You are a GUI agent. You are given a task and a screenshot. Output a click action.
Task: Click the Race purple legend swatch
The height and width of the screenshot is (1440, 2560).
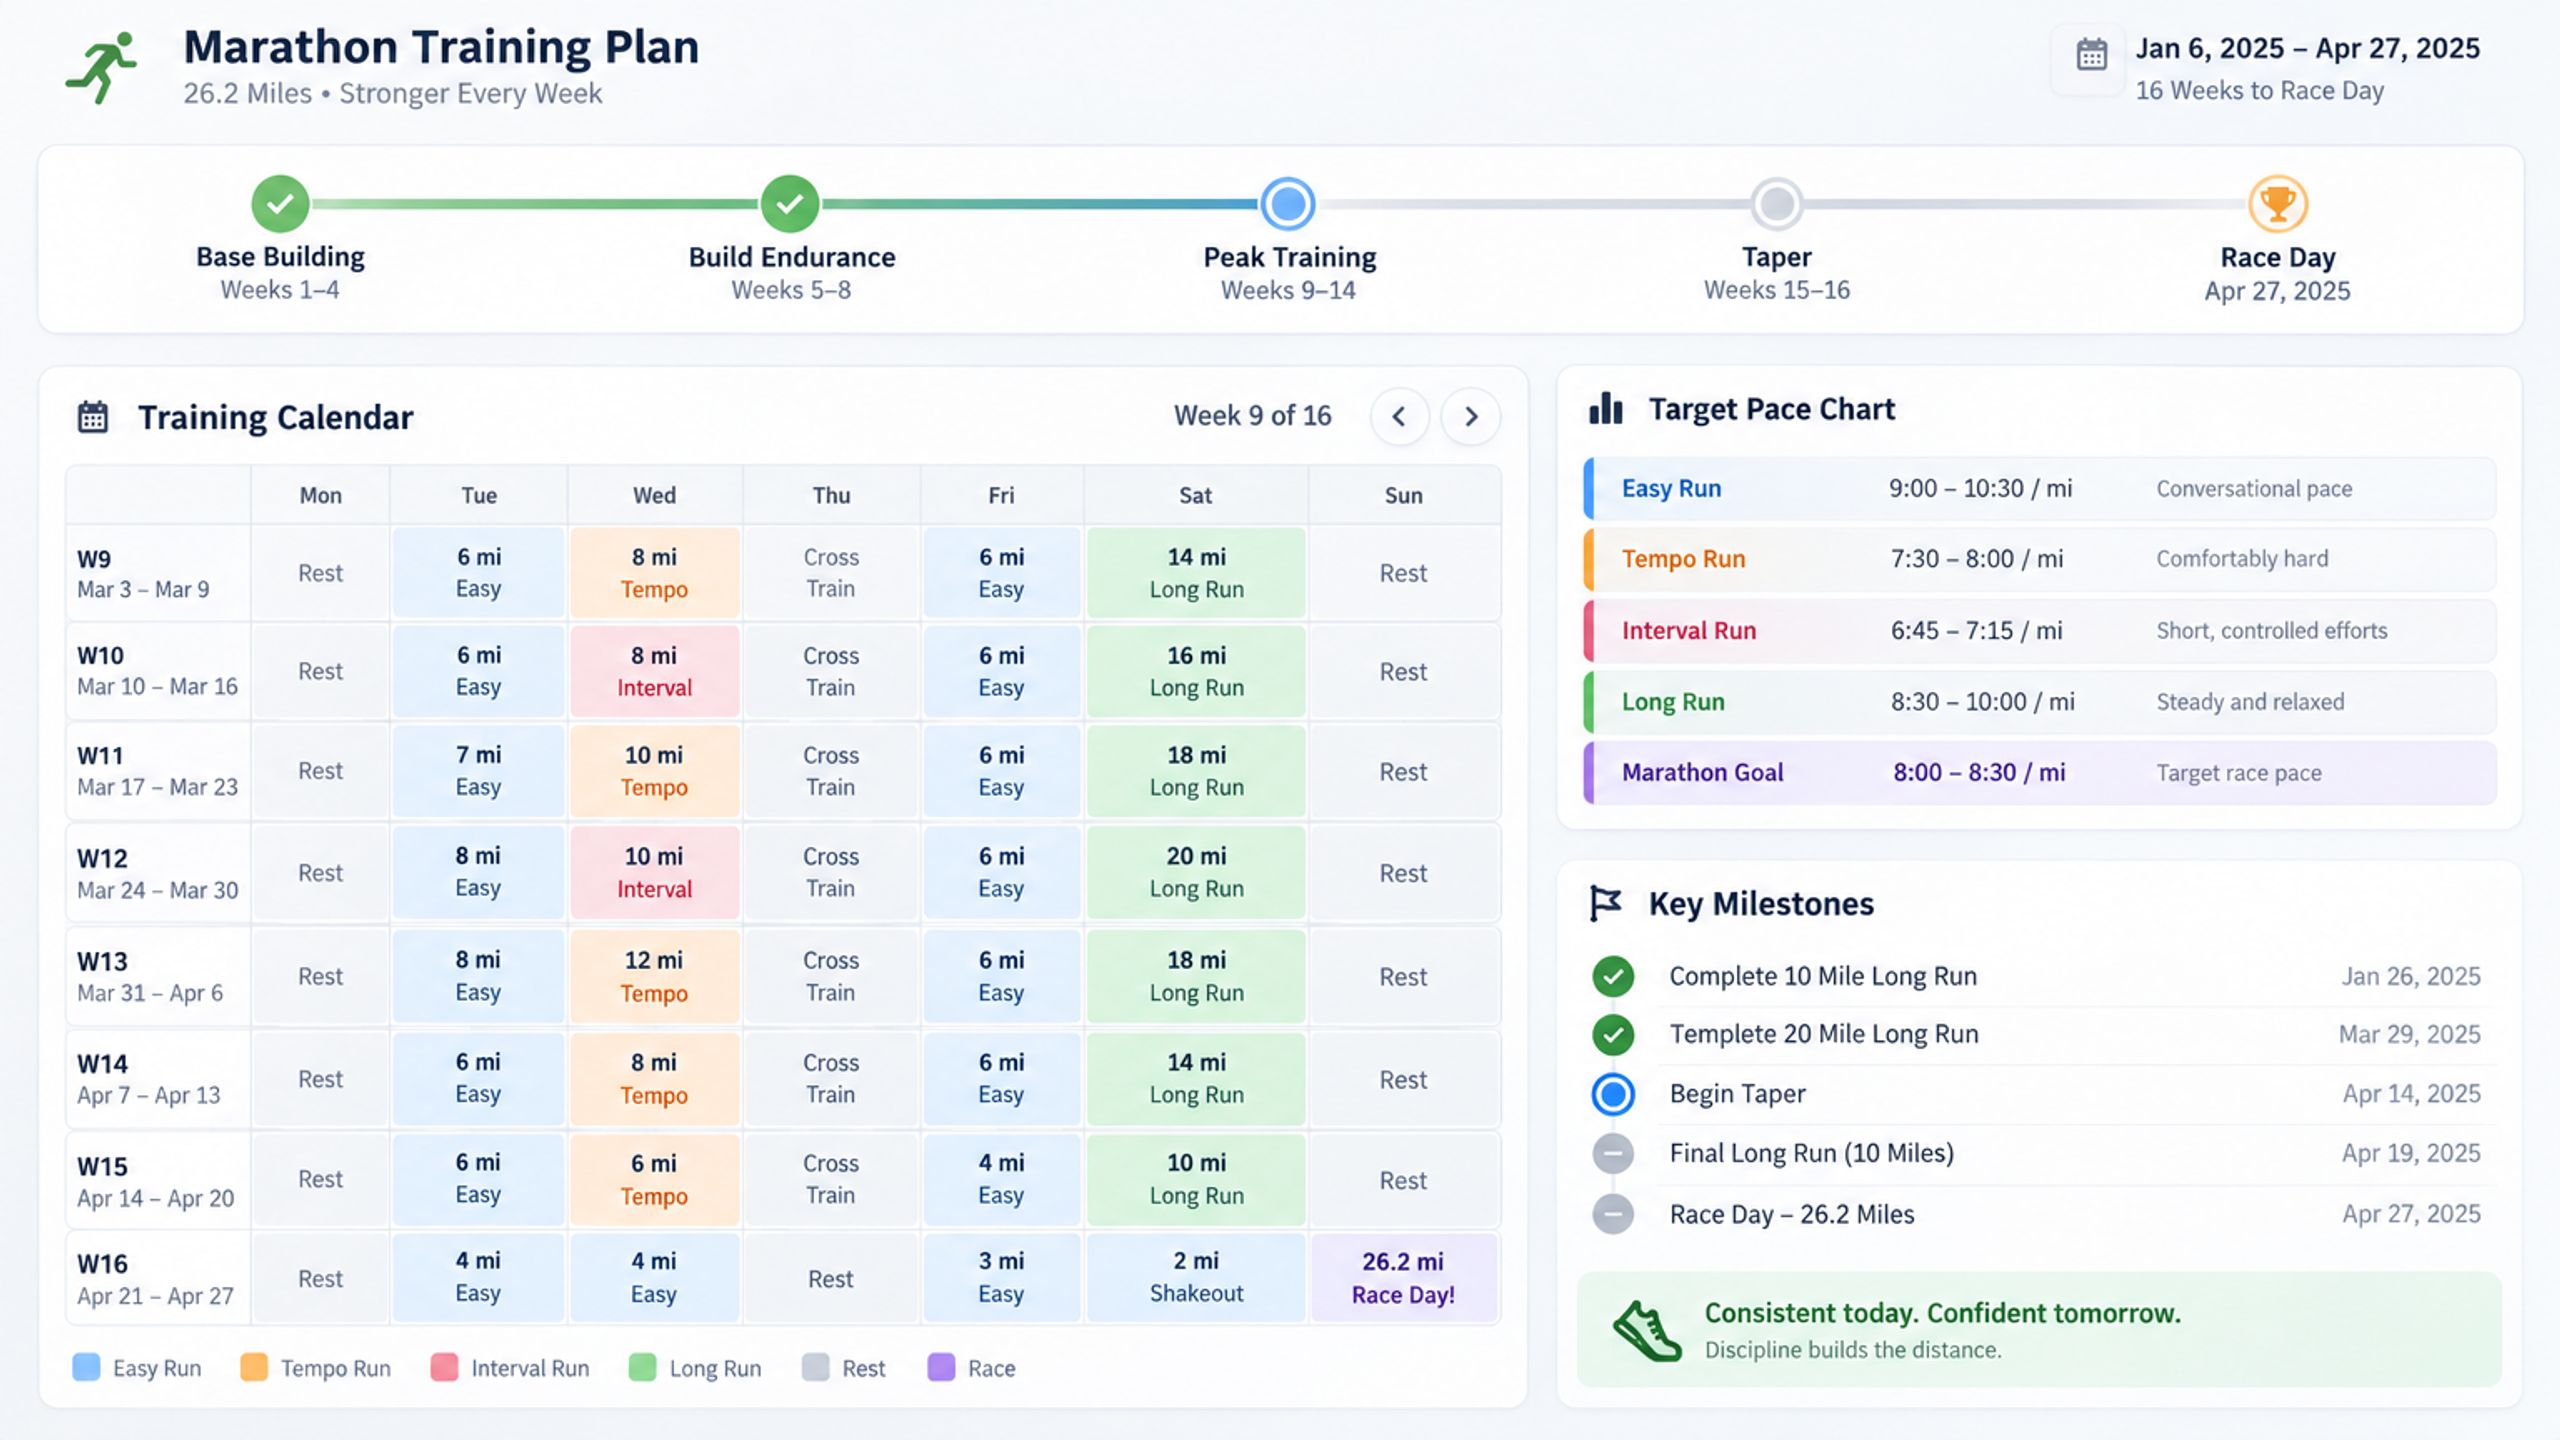pos(941,1367)
